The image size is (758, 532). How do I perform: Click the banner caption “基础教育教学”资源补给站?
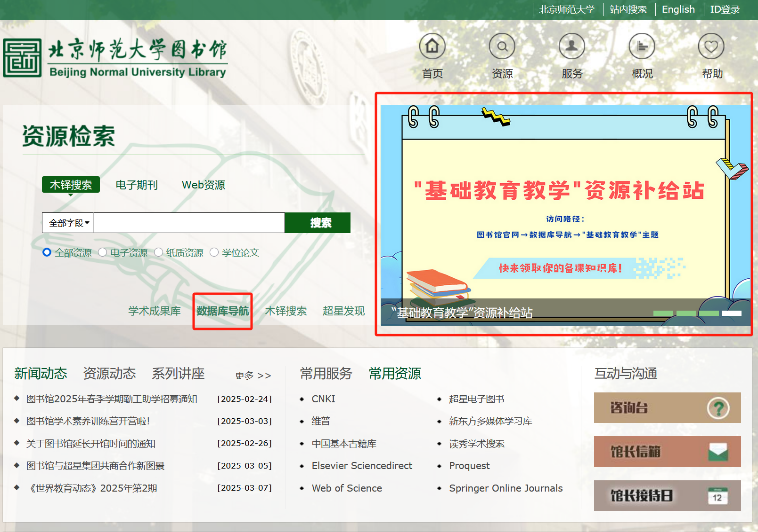[462, 313]
